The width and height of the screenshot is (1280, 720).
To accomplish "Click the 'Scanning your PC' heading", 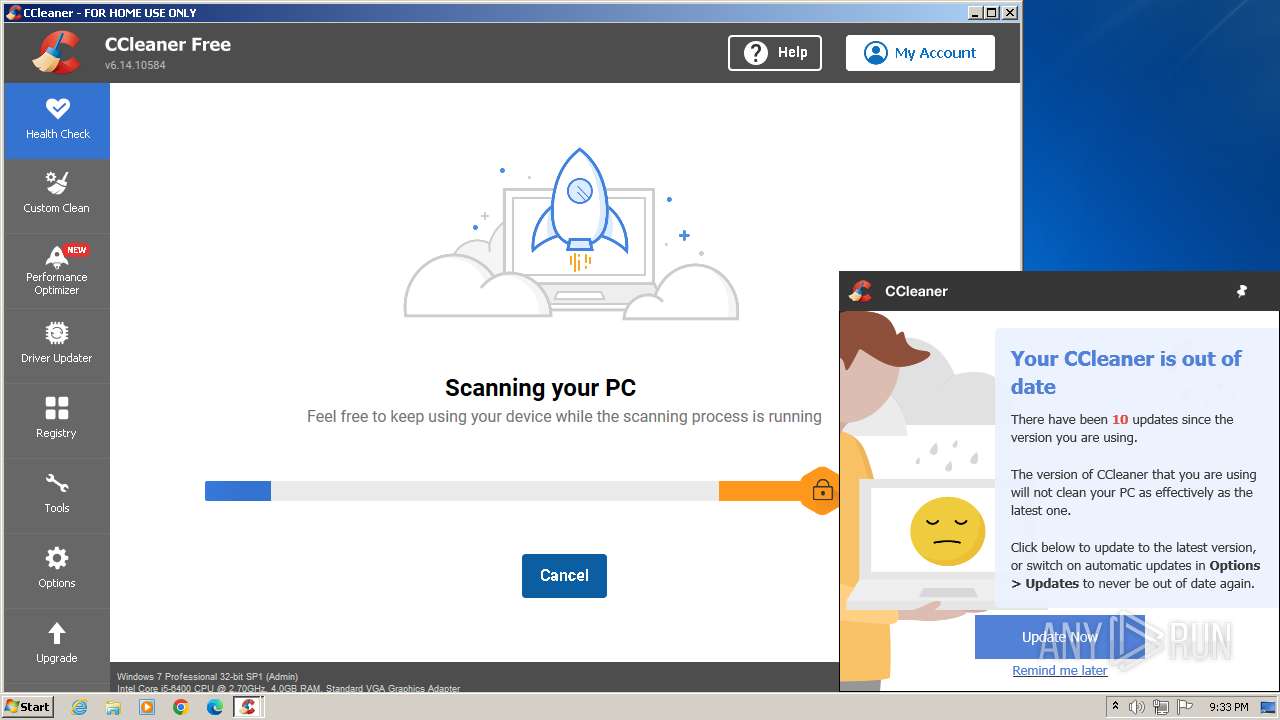I will [x=540, y=388].
